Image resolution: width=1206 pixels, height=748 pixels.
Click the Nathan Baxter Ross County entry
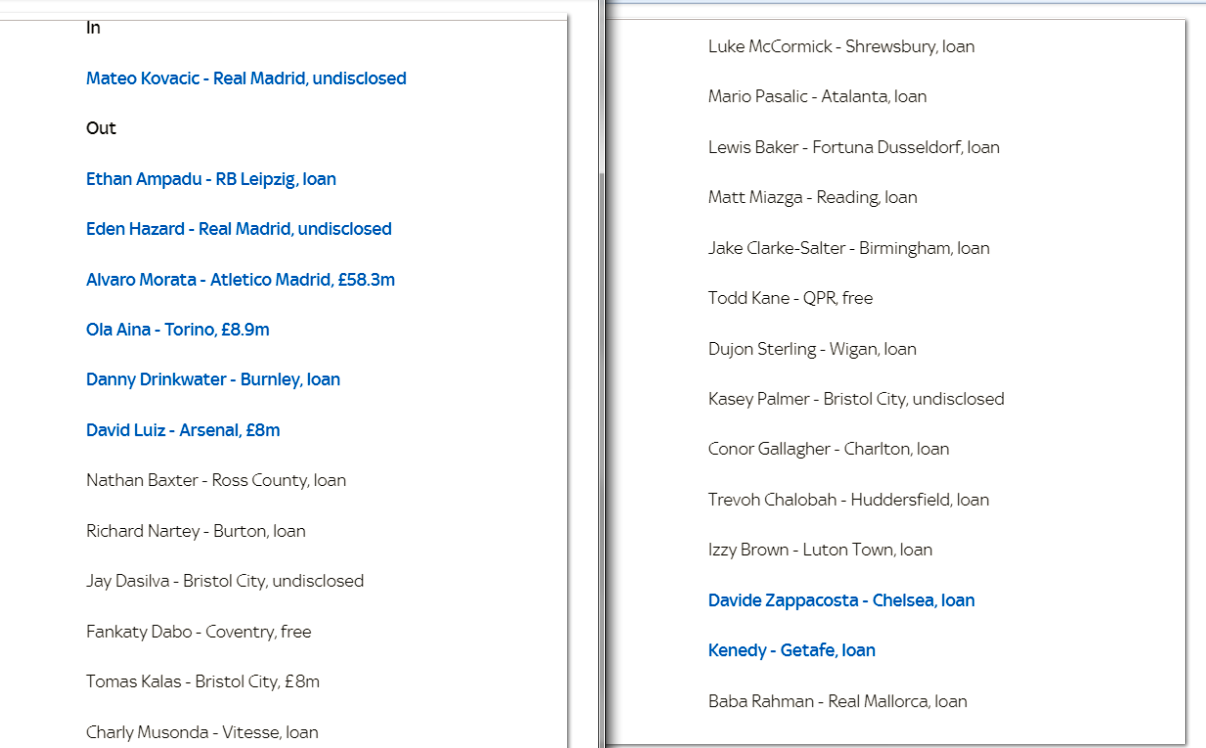point(216,480)
